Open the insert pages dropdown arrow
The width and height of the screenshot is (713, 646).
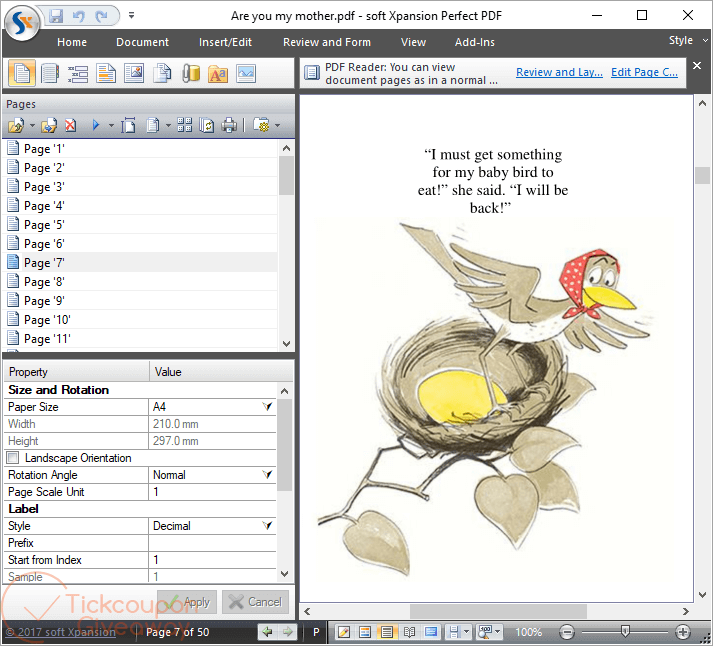point(32,125)
